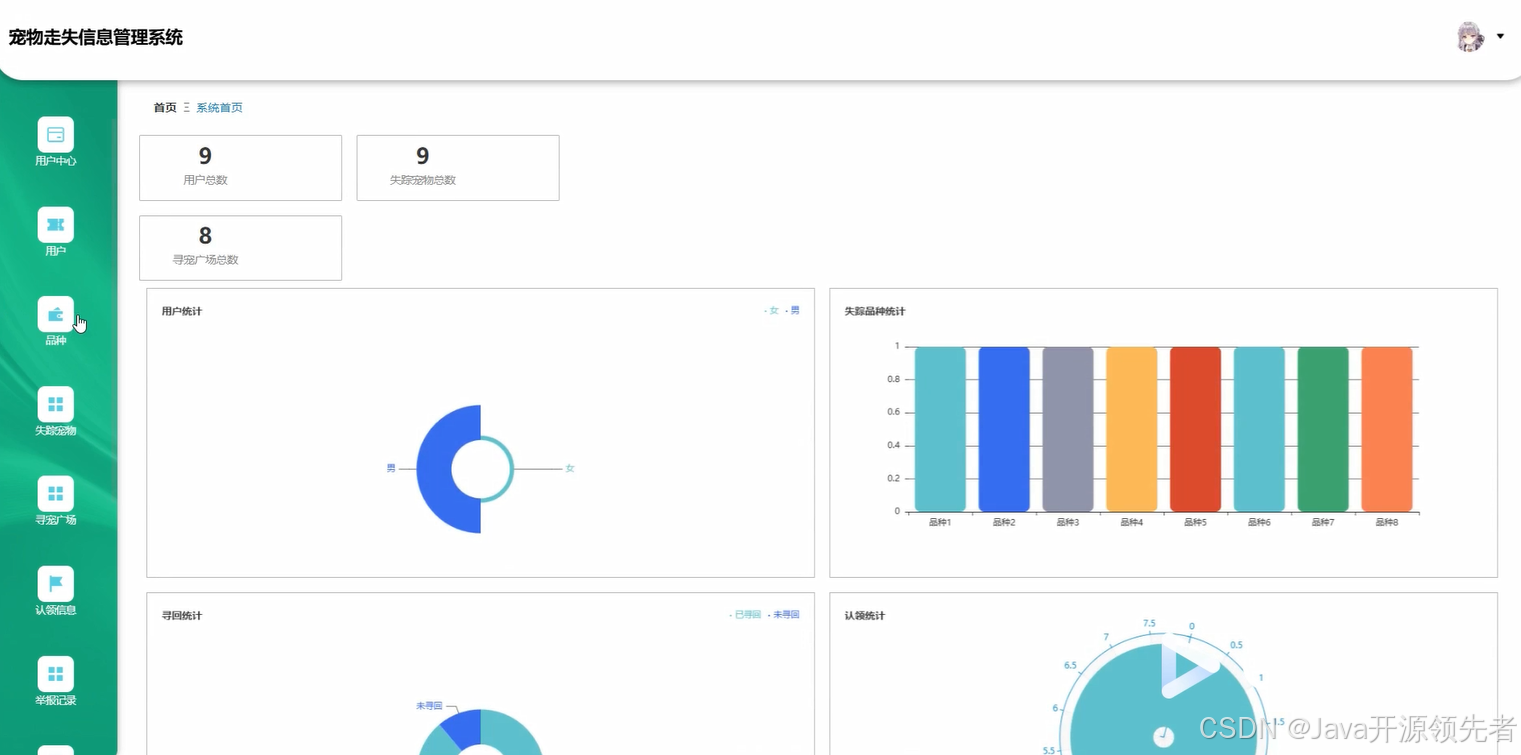Screen dimensions: 1521x755
Task: Open the 品种 sidebar icon
Action: (56, 315)
